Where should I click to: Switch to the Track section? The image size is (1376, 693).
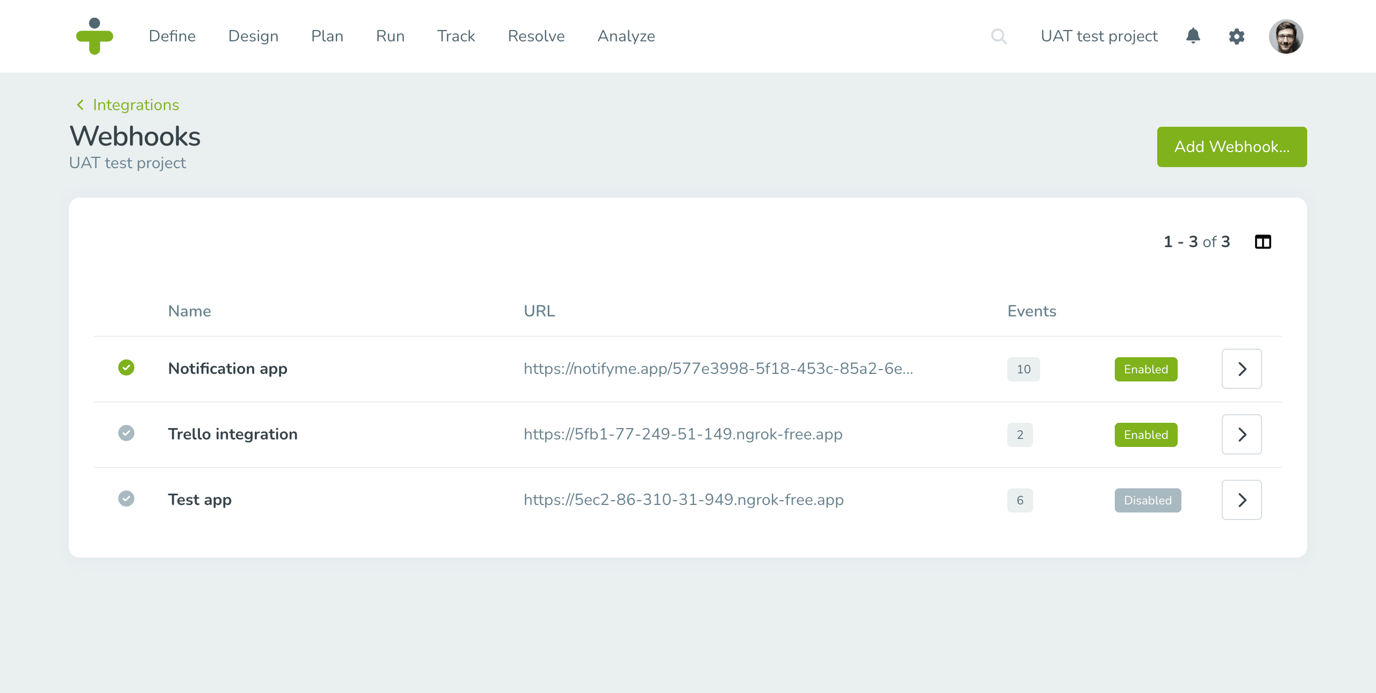click(456, 36)
